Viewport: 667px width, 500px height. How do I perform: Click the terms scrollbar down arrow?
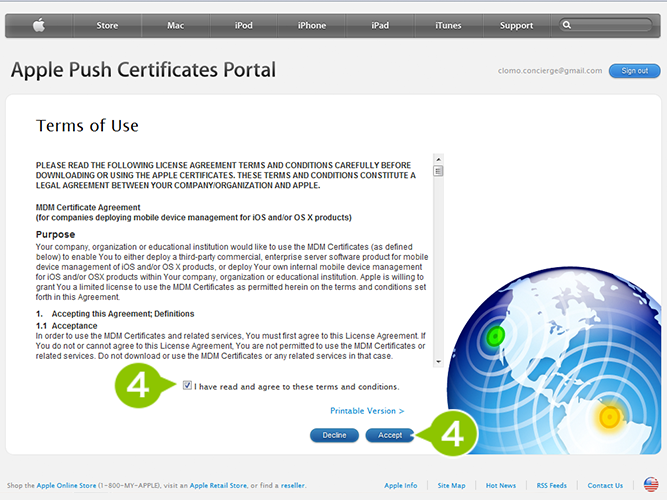pos(438,362)
